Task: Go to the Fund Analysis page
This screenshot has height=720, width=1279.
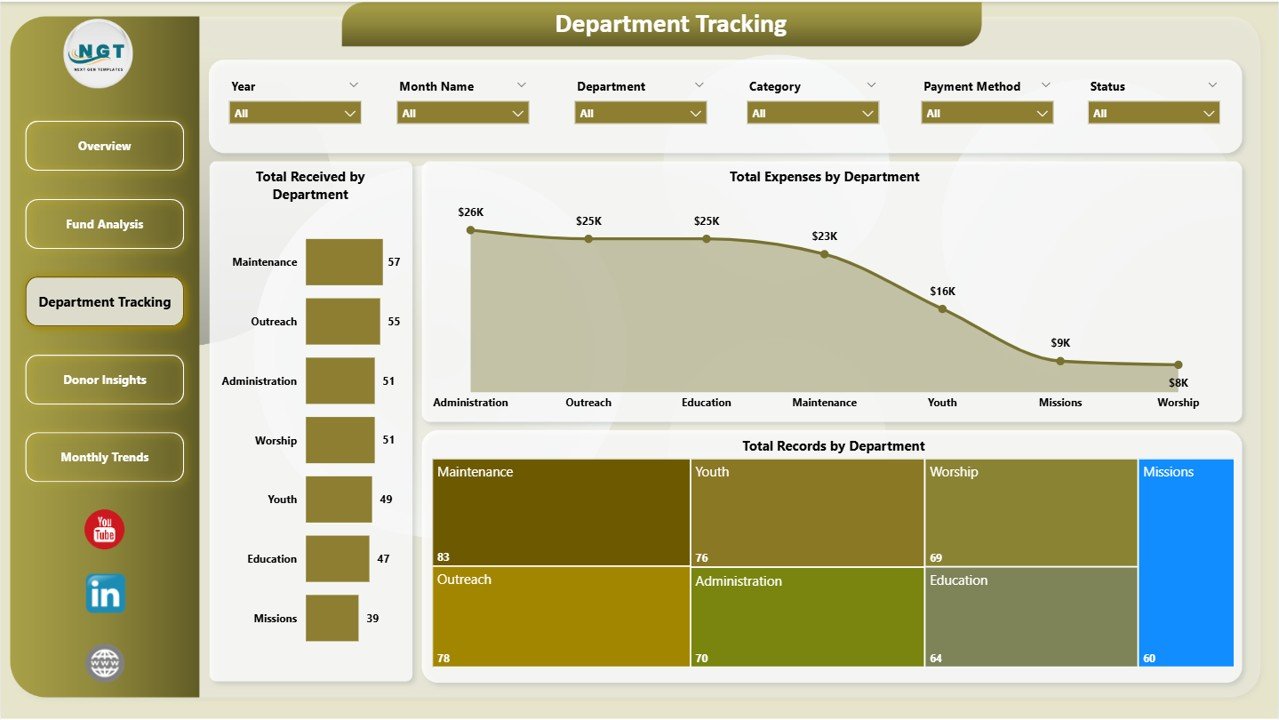Action: click(105, 224)
